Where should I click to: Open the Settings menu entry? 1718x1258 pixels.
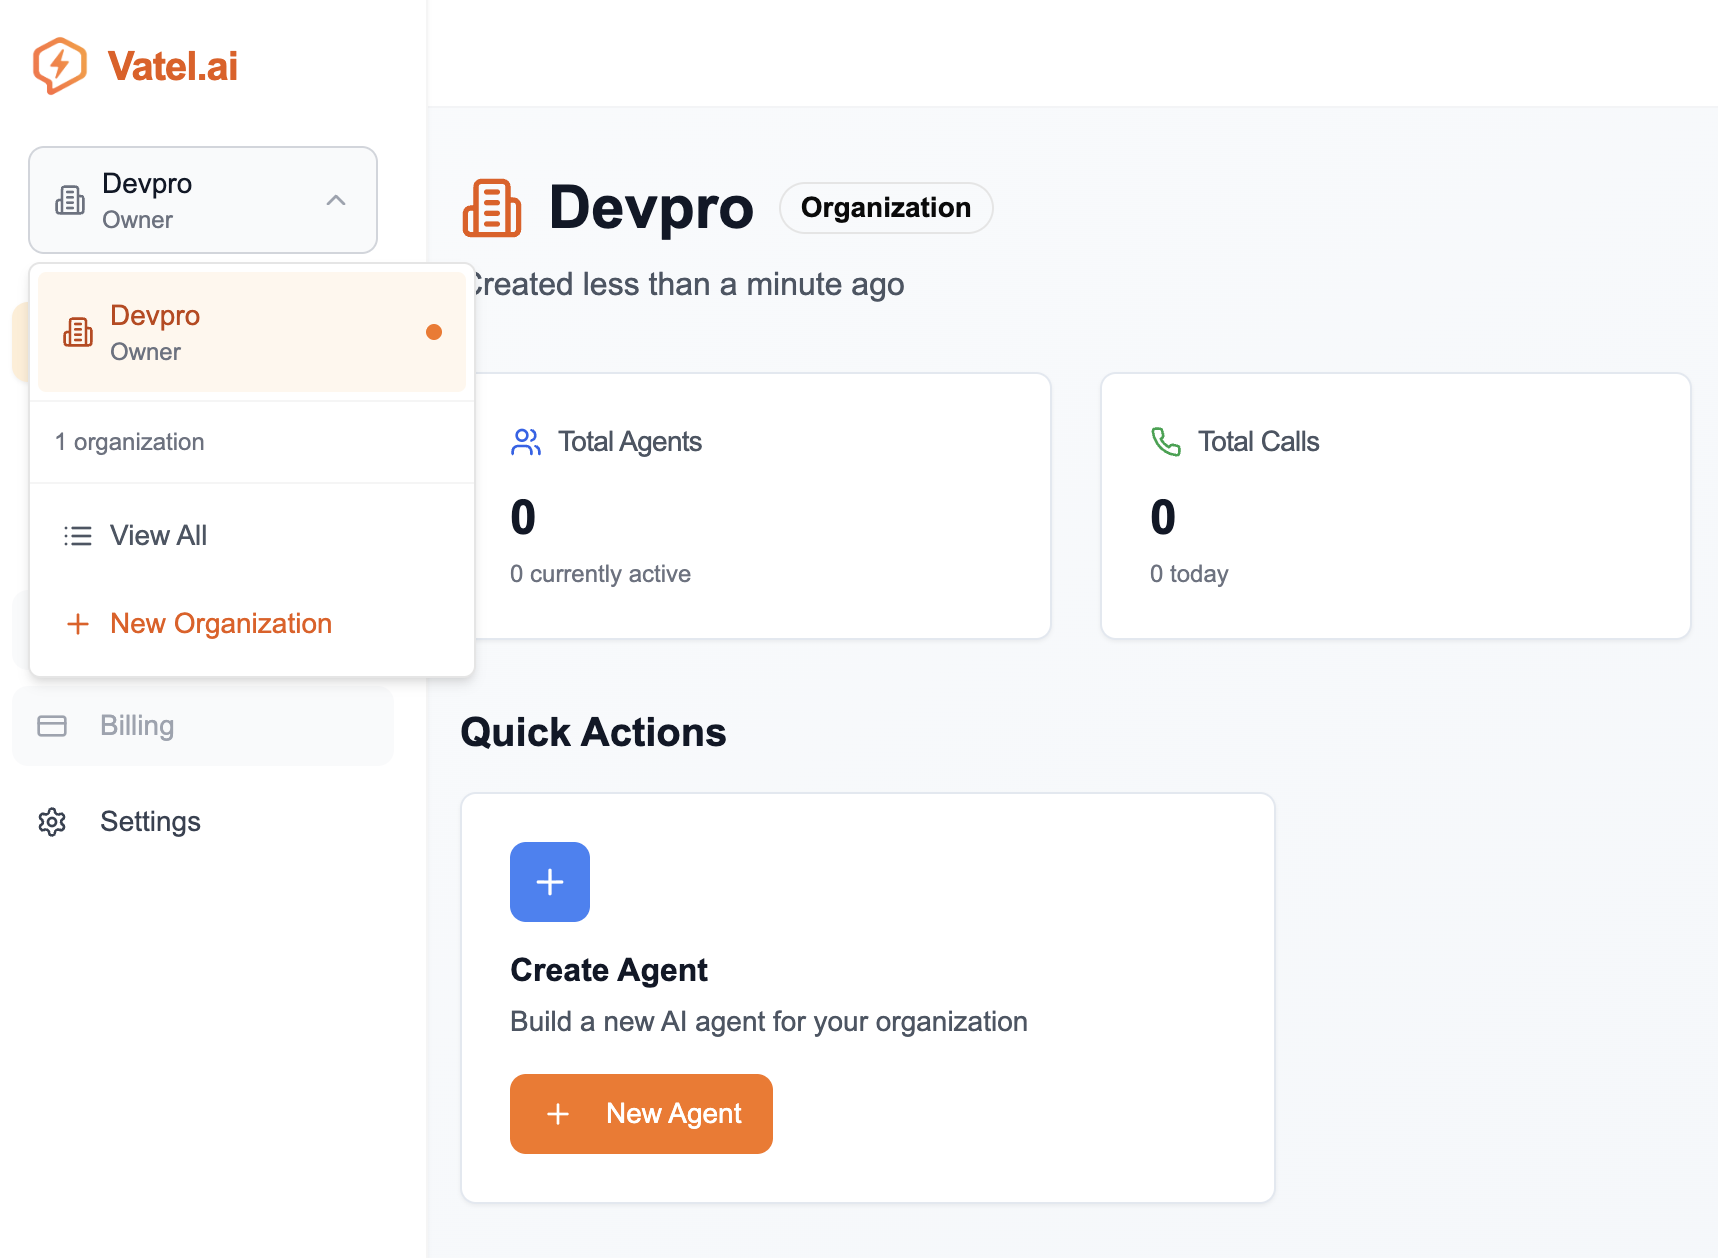pos(149,821)
